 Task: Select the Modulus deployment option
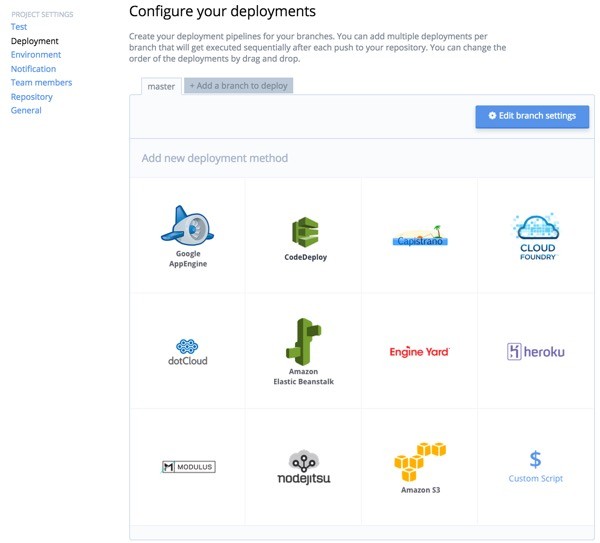[189, 467]
